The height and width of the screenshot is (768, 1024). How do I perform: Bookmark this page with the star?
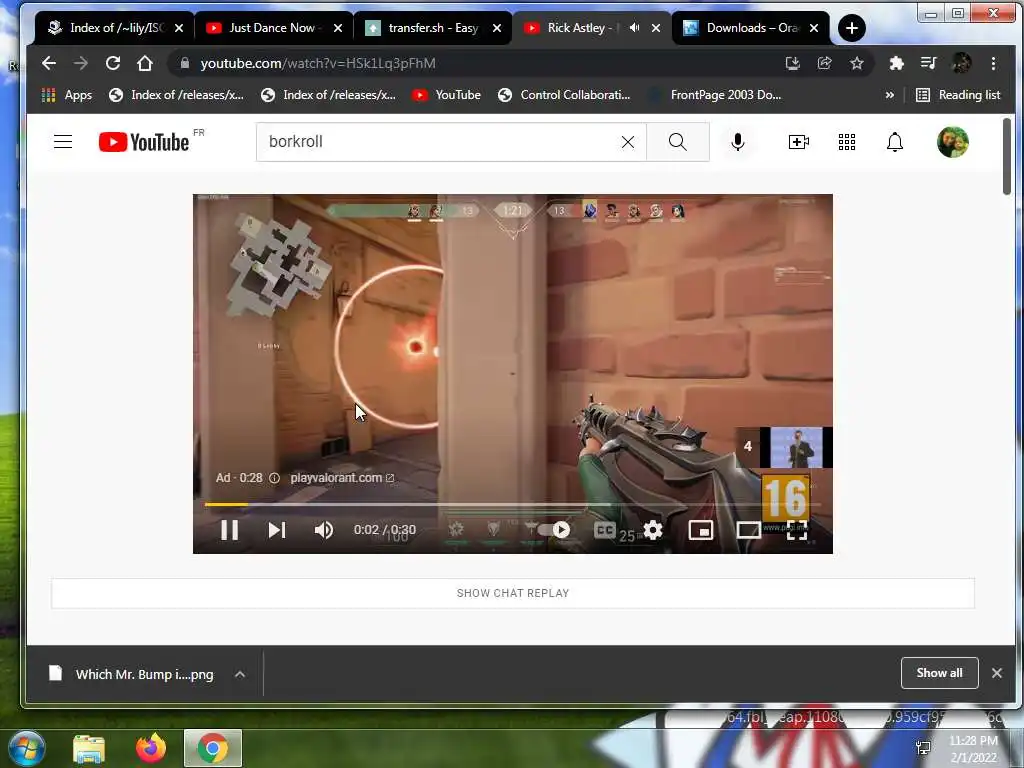coord(856,63)
